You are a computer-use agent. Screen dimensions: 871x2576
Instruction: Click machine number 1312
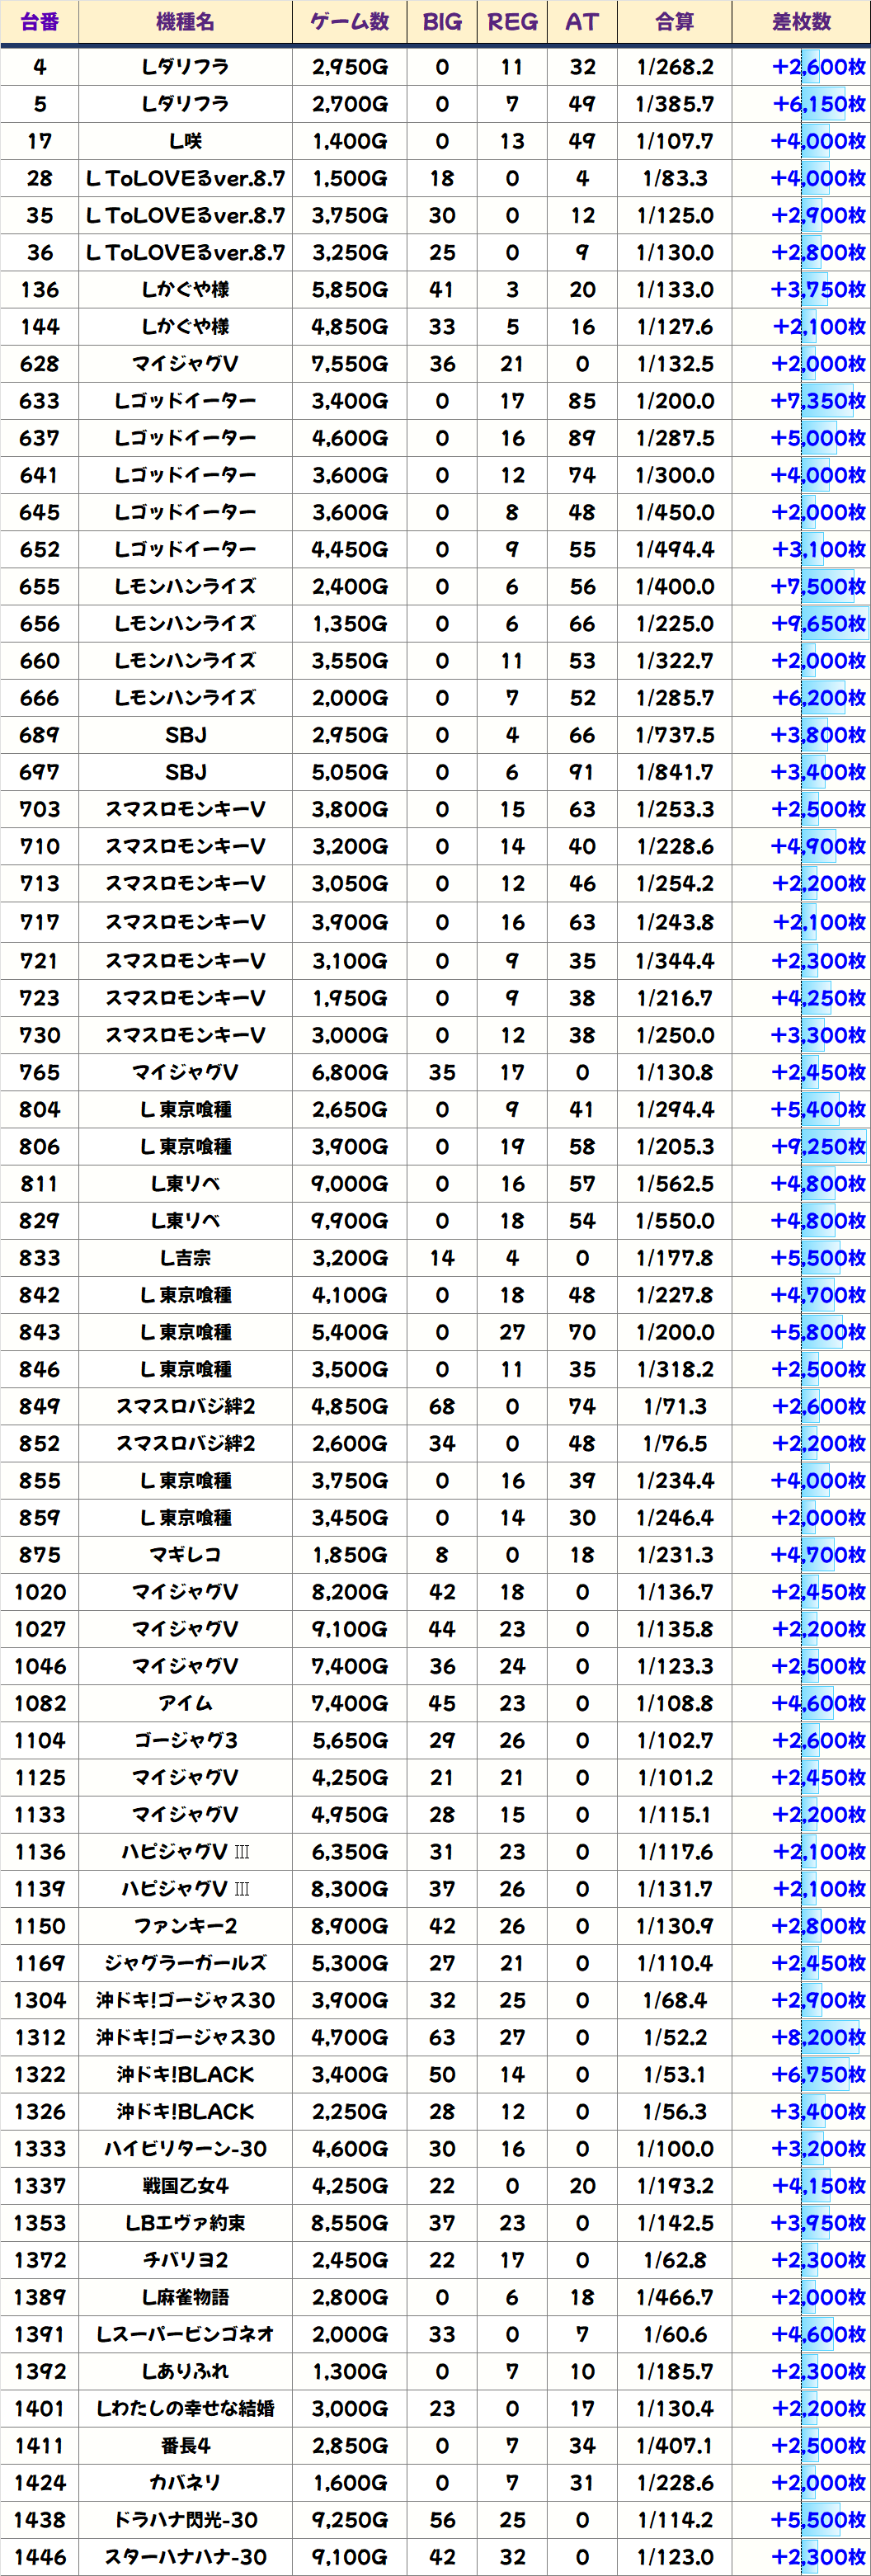click(40, 2037)
